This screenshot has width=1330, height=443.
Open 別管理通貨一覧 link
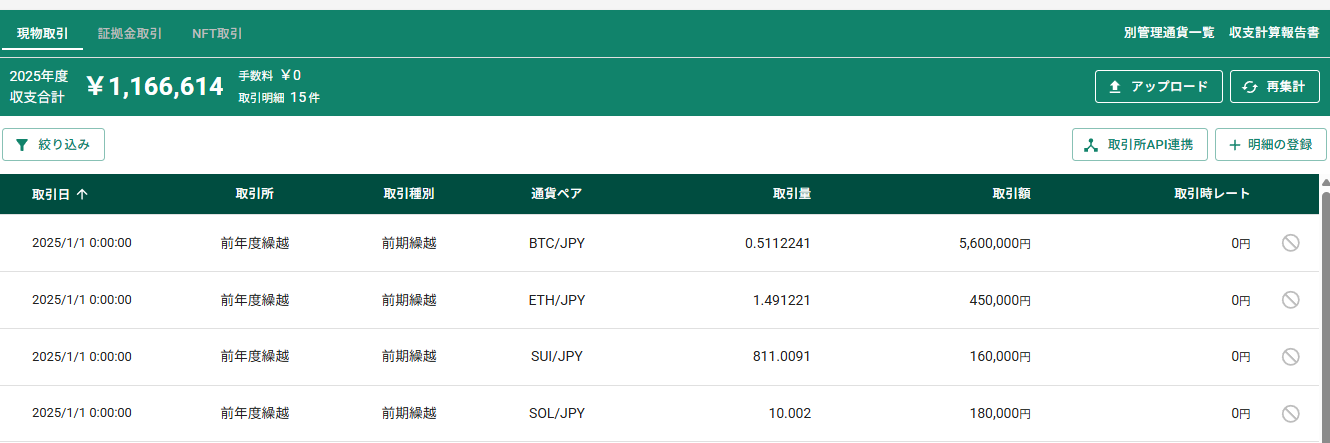(x=1169, y=32)
